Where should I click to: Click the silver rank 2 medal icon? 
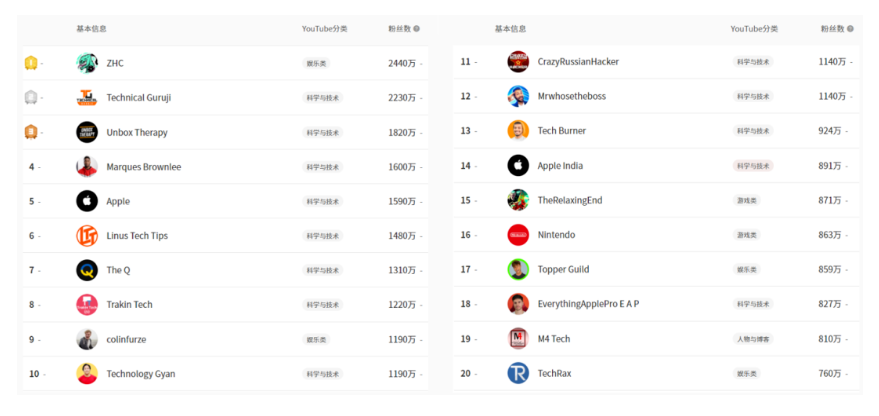[x=31, y=98]
